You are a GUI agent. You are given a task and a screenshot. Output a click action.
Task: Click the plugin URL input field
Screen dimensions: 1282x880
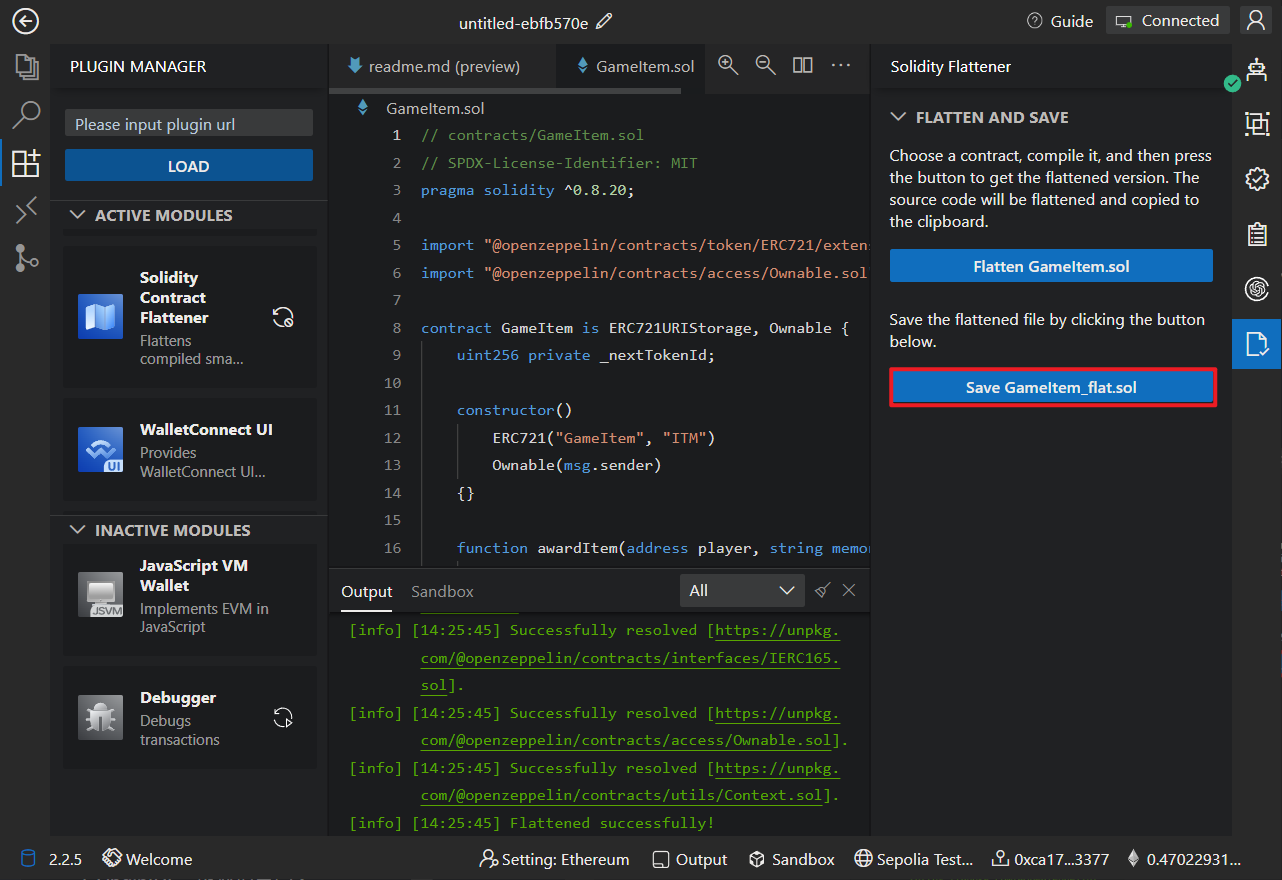[x=189, y=124]
